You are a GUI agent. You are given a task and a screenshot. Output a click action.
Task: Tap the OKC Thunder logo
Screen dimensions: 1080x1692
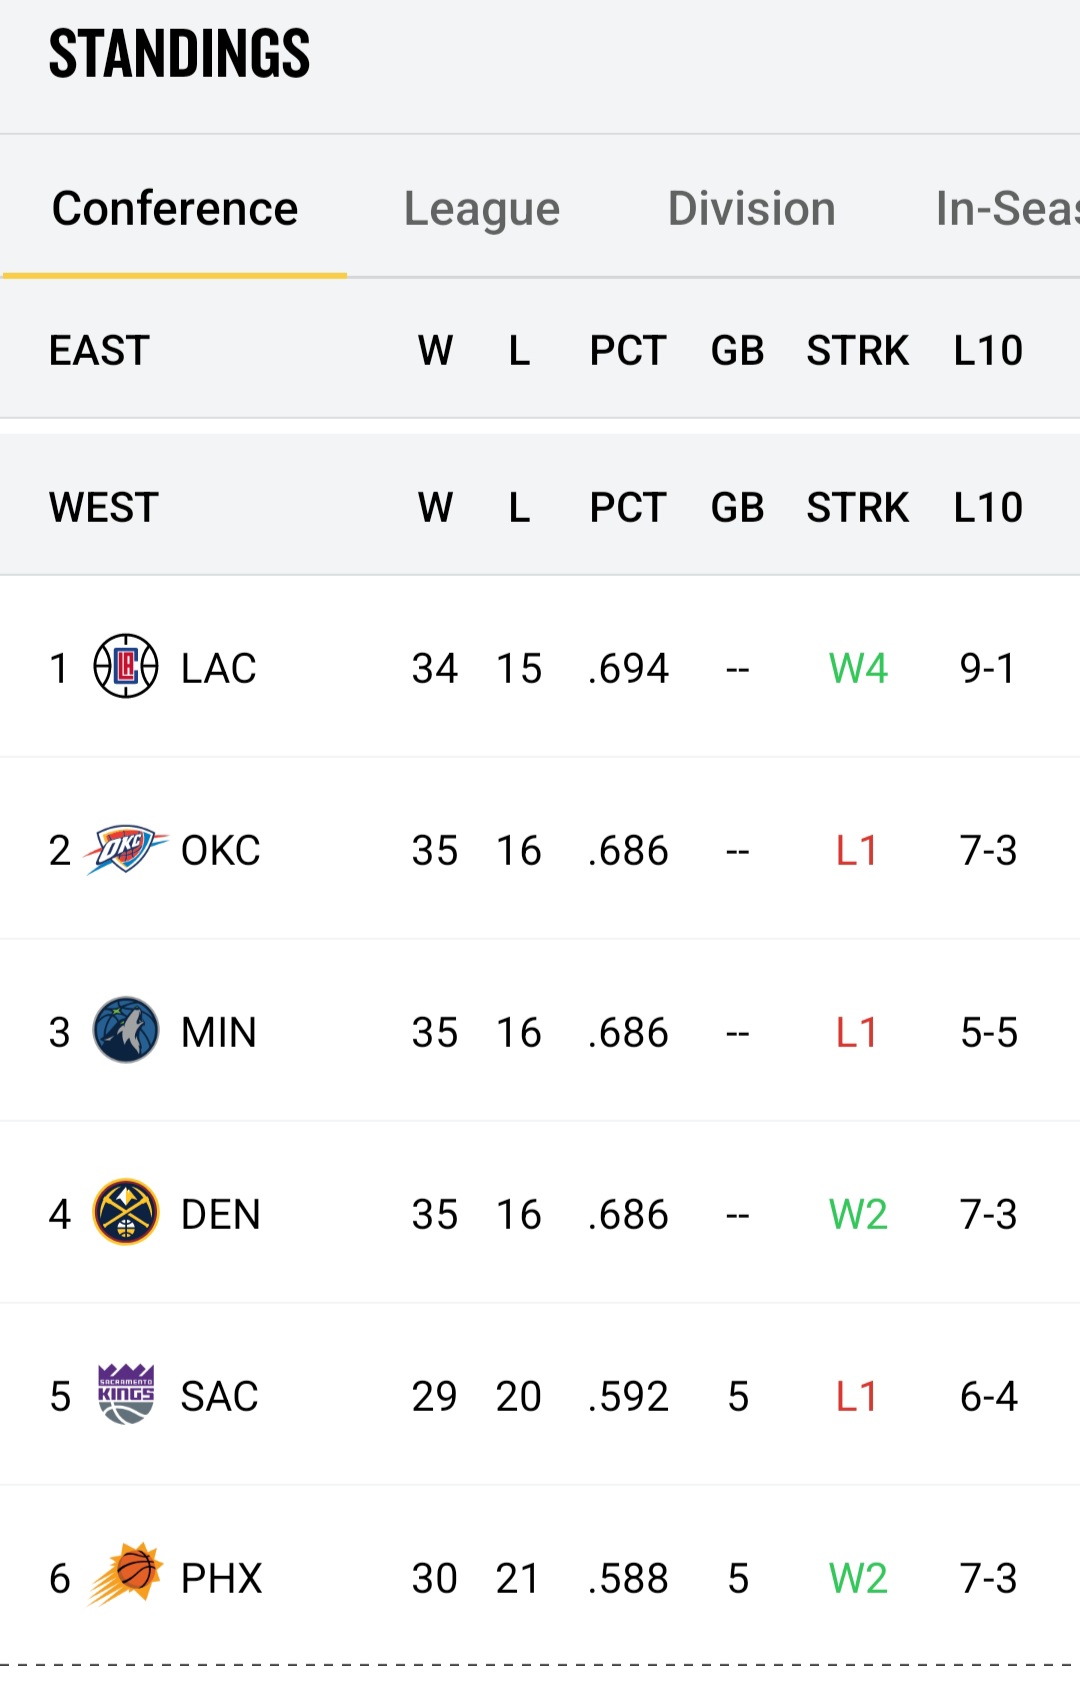coord(125,850)
